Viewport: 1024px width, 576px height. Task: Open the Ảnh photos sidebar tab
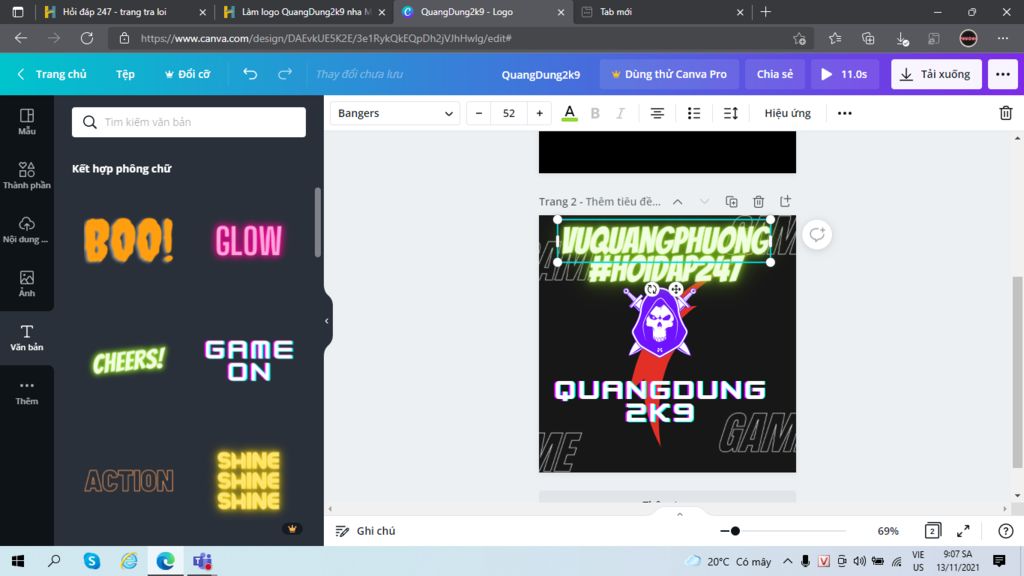click(x=27, y=284)
